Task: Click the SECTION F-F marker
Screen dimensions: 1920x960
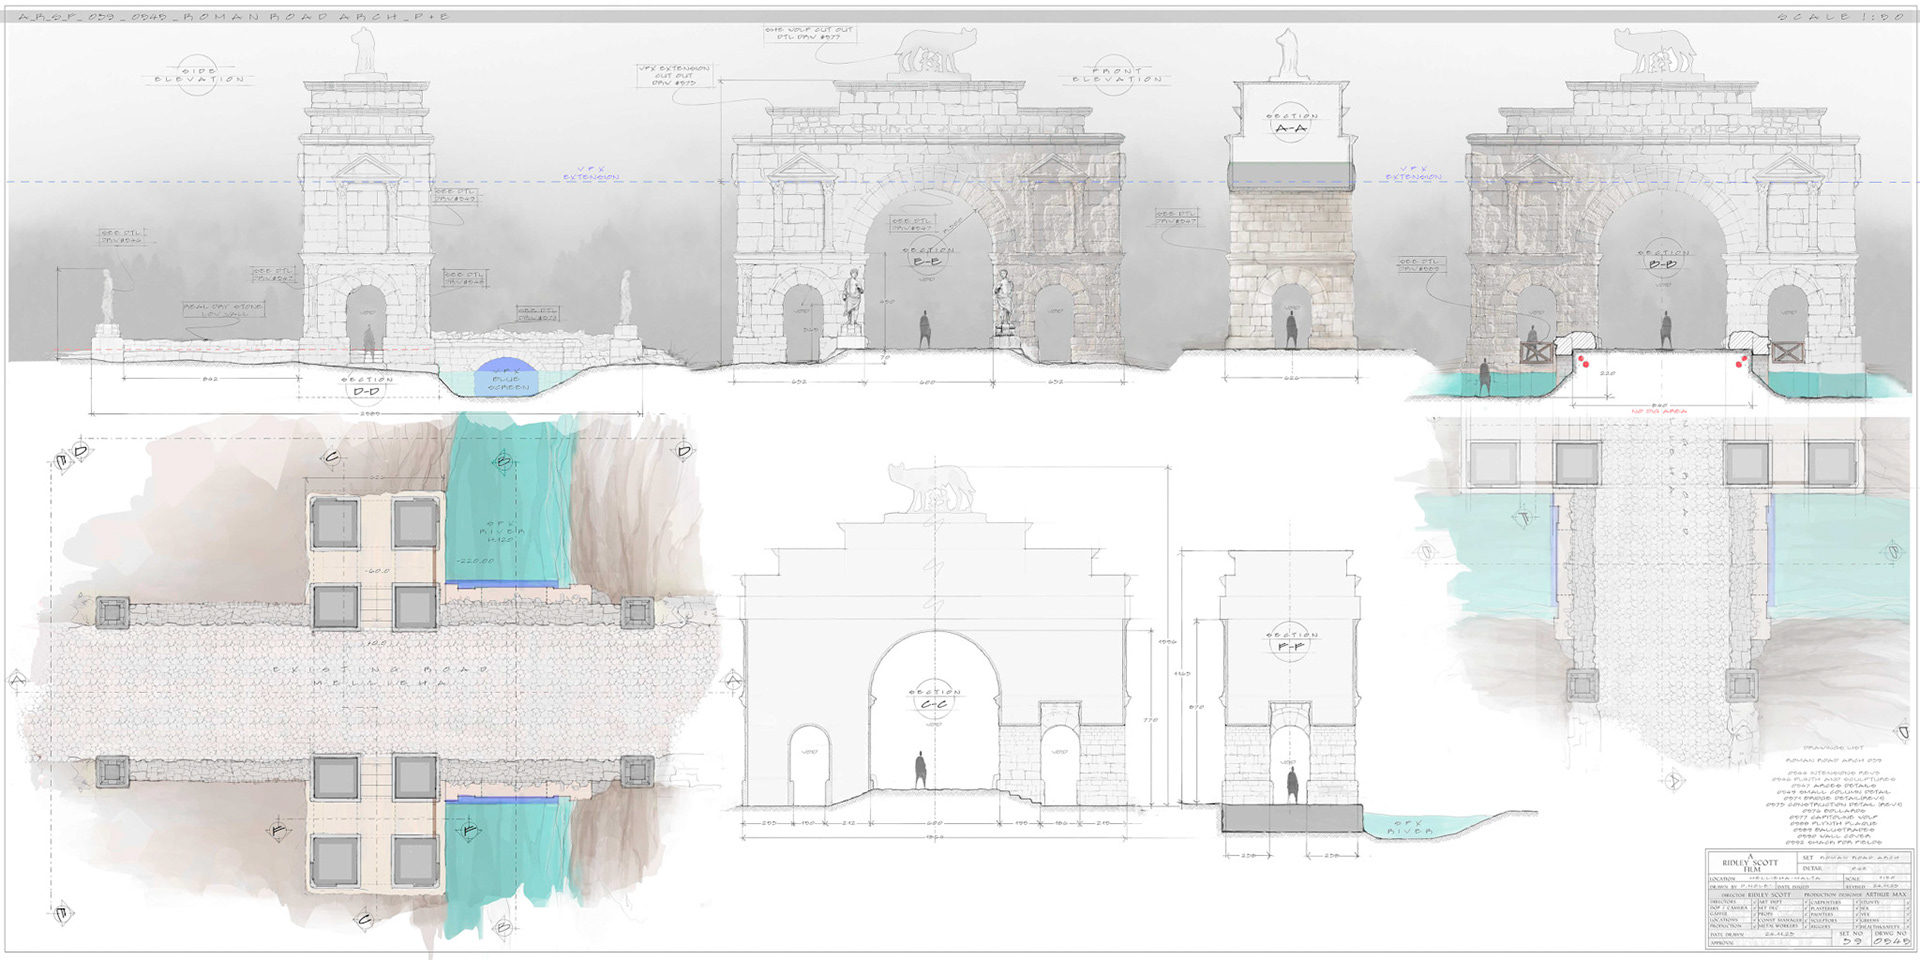Action: pos(1291,640)
